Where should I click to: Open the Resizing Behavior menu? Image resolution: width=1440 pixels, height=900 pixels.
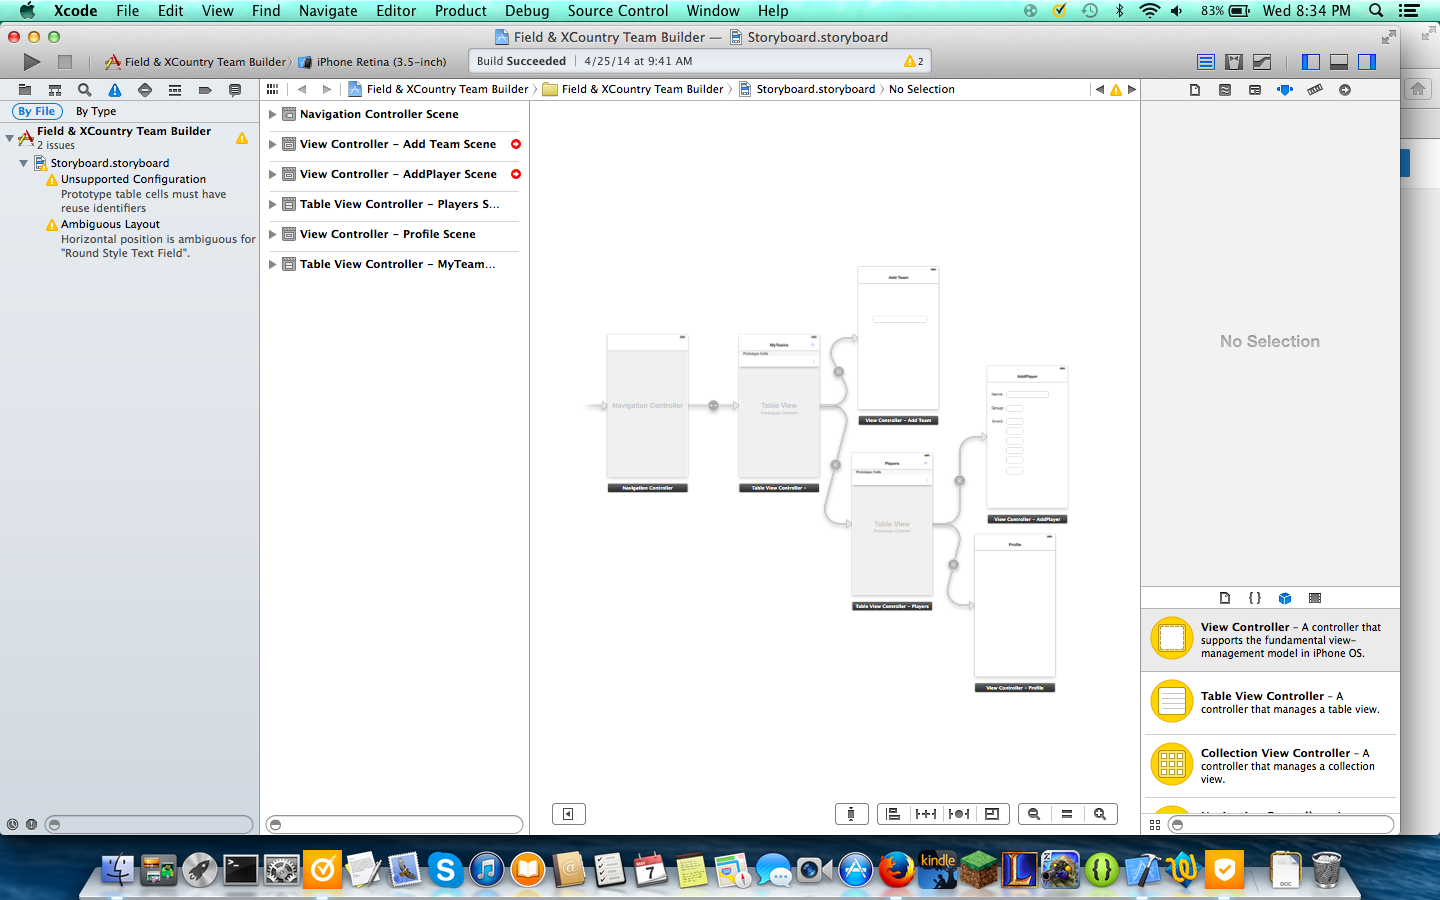coord(992,814)
